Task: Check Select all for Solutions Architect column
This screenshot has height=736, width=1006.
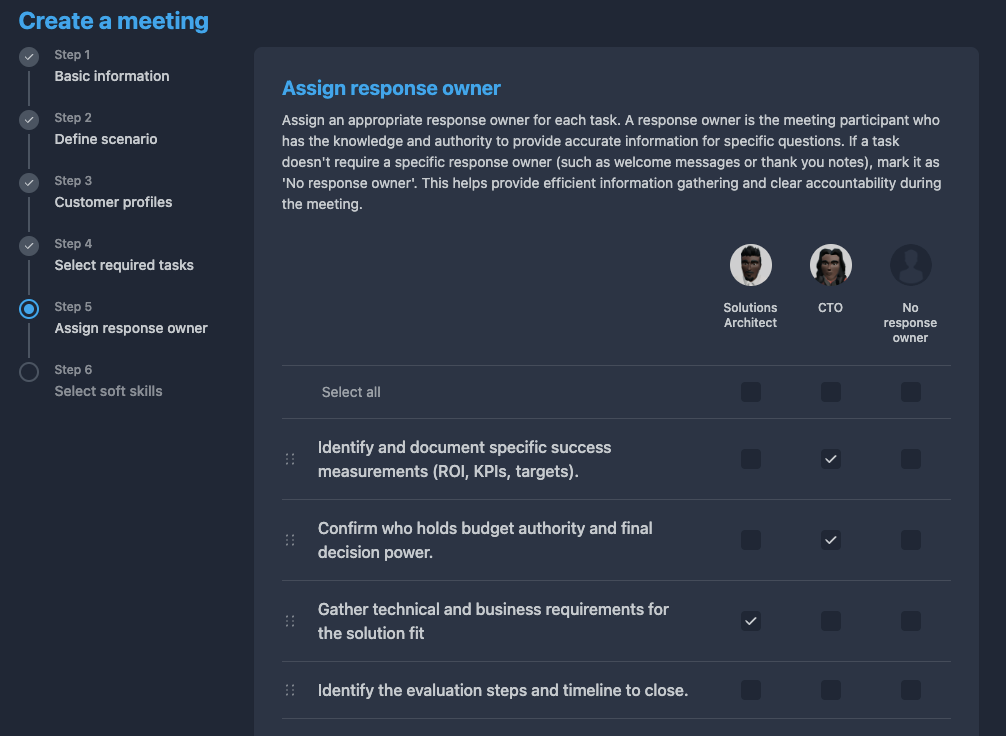Action: [751, 392]
